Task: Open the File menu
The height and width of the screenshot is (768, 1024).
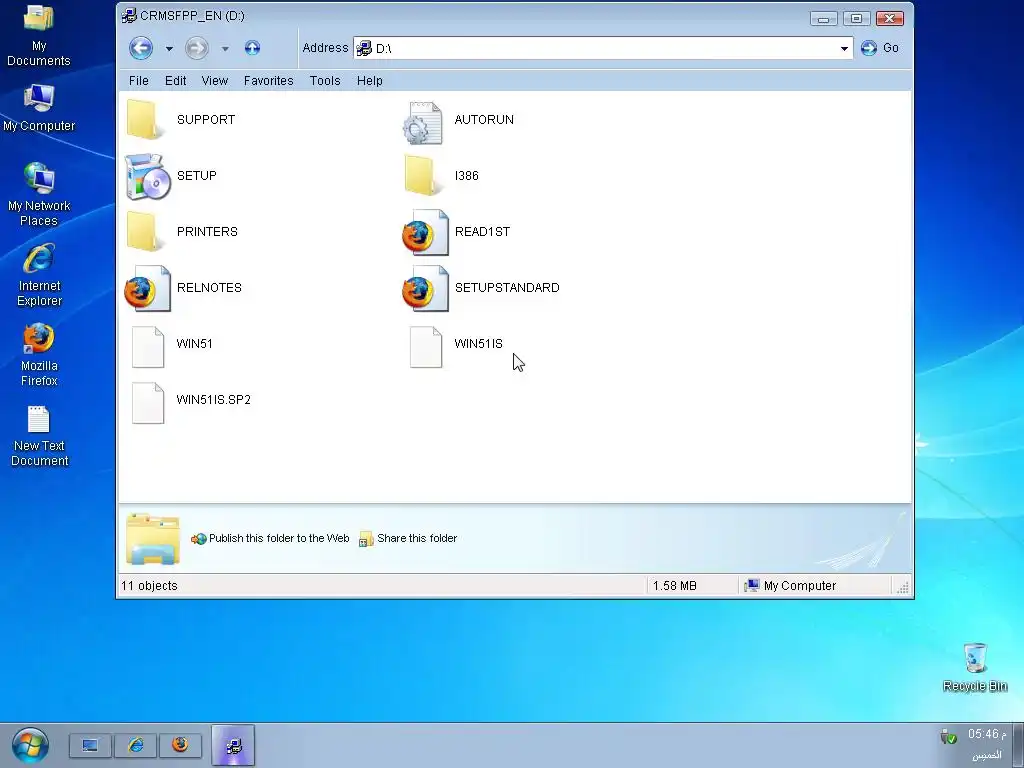Action: point(138,80)
